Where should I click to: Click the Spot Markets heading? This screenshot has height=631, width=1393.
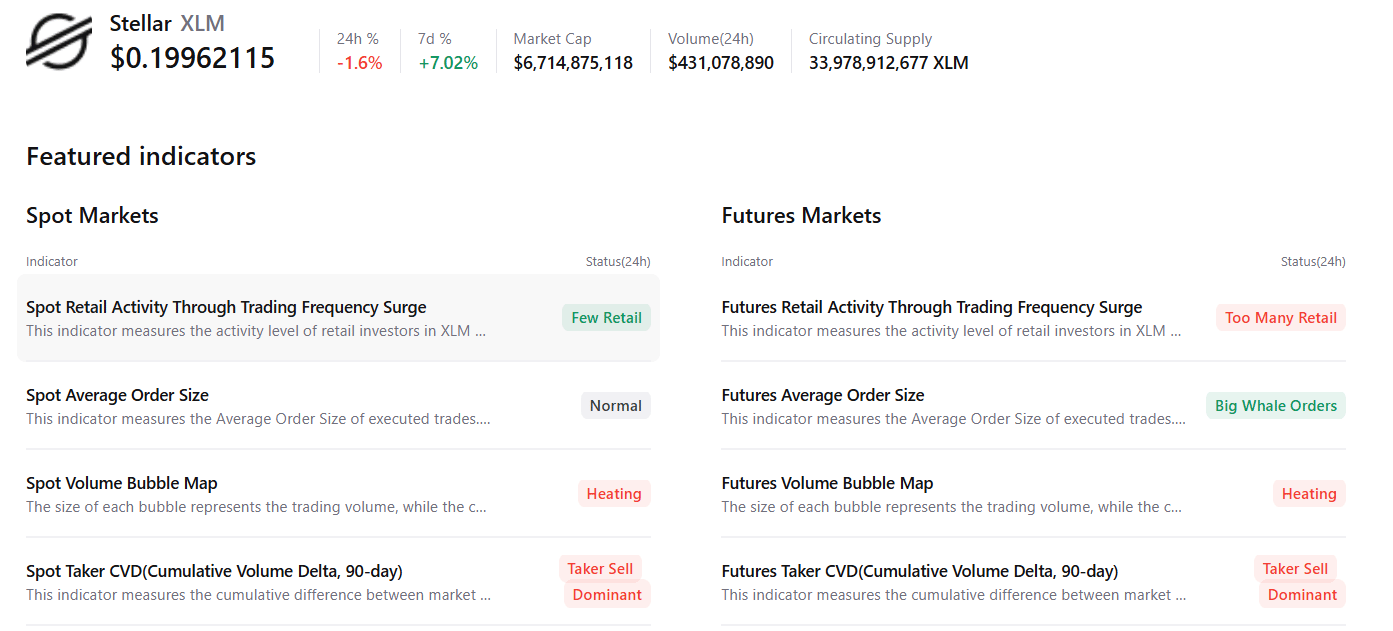point(92,215)
